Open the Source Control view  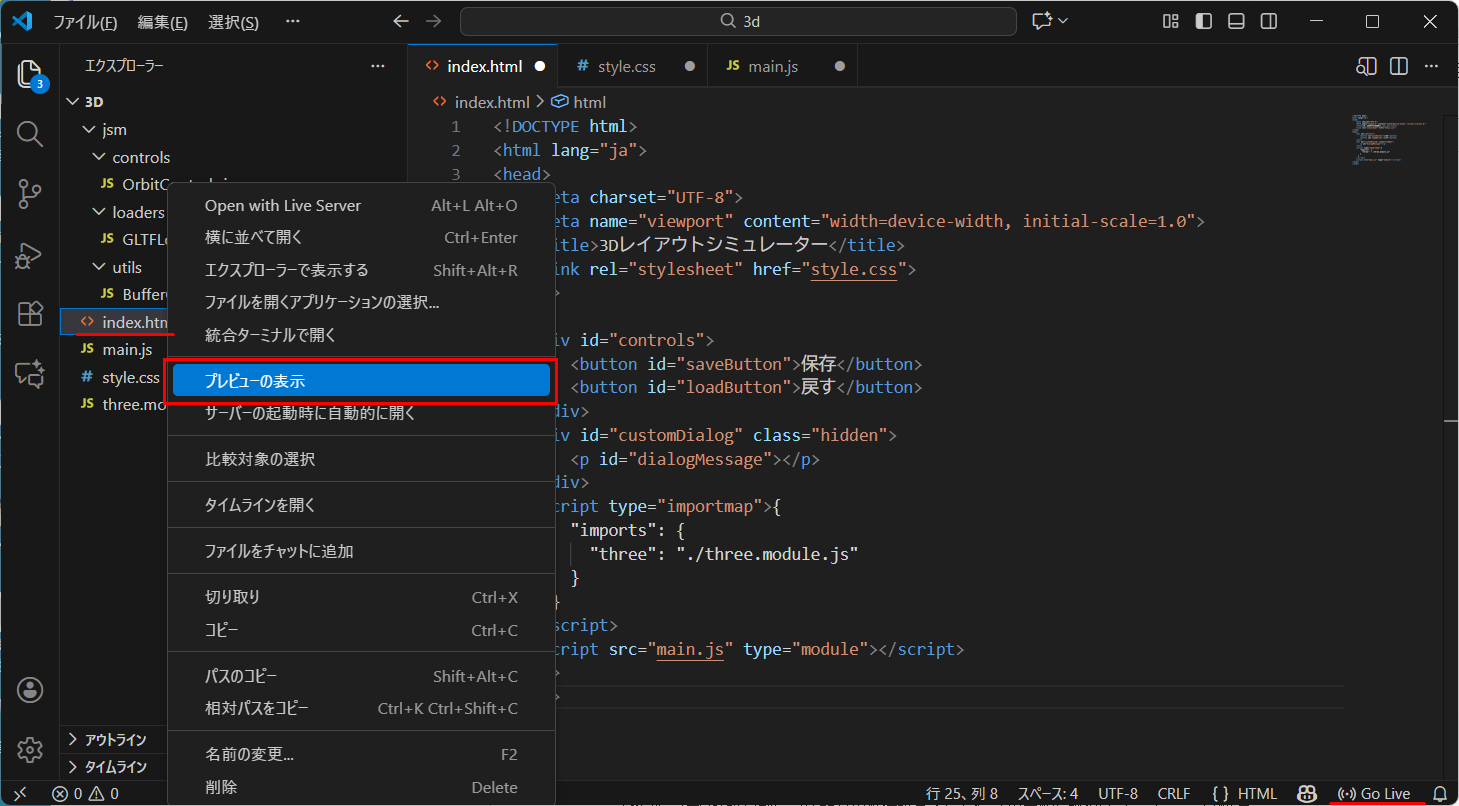click(29, 194)
